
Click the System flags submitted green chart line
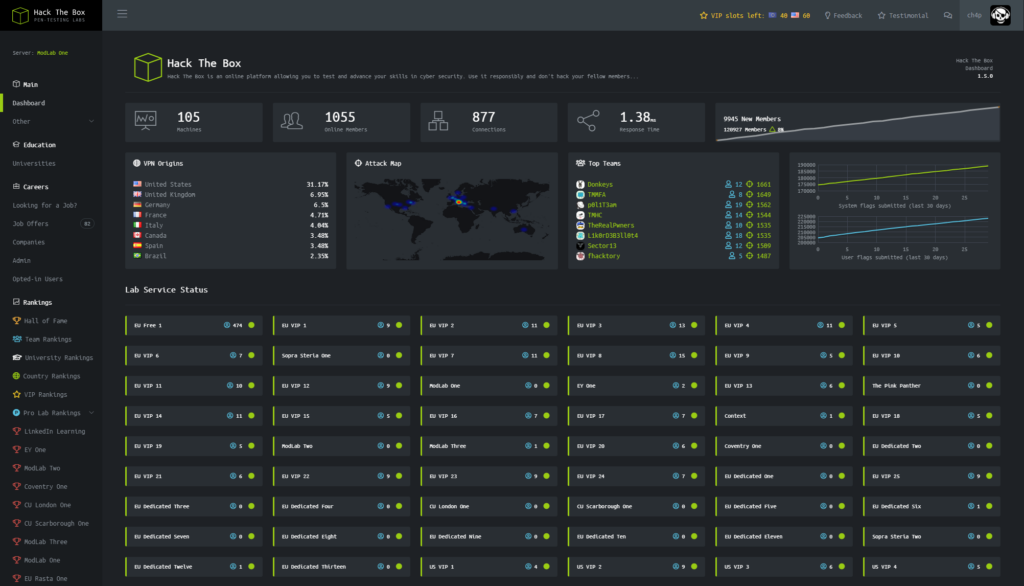tap(903, 175)
